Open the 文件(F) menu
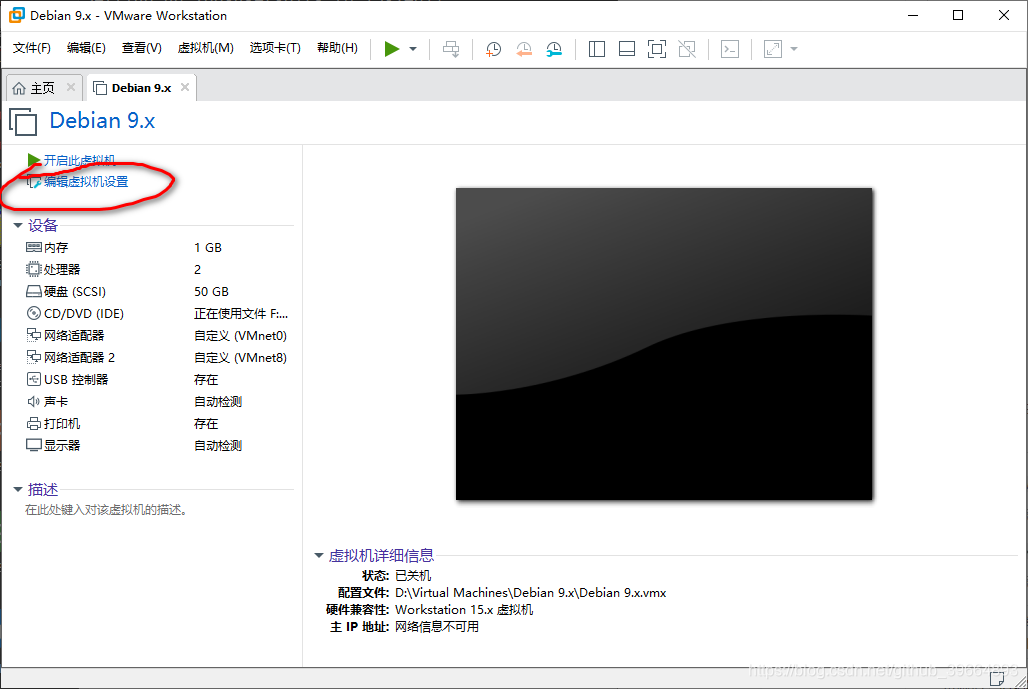The image size is (1028, 689). (31, 48)
